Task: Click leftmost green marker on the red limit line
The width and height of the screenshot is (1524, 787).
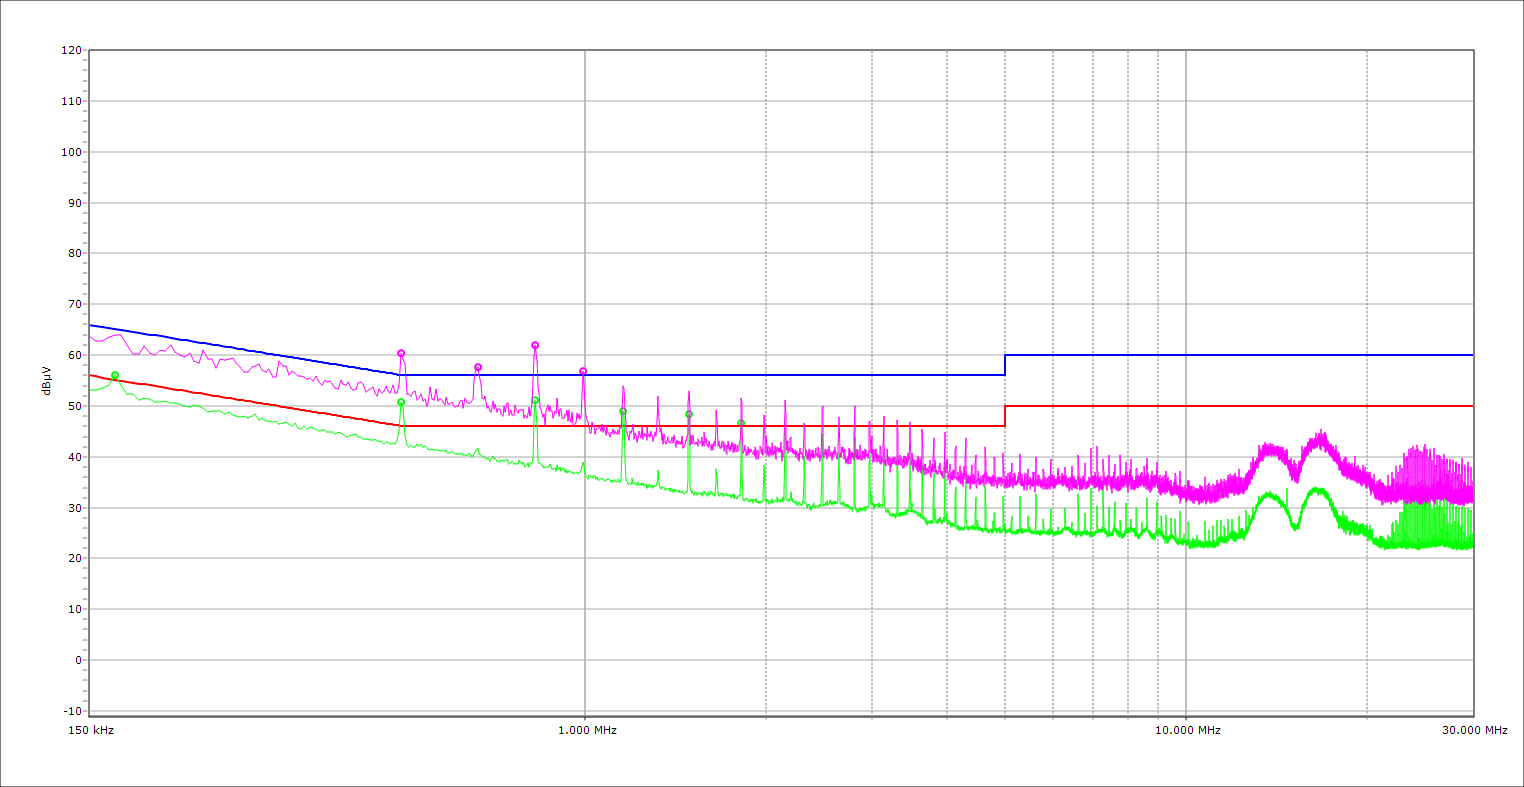Action: pos(115,376)
